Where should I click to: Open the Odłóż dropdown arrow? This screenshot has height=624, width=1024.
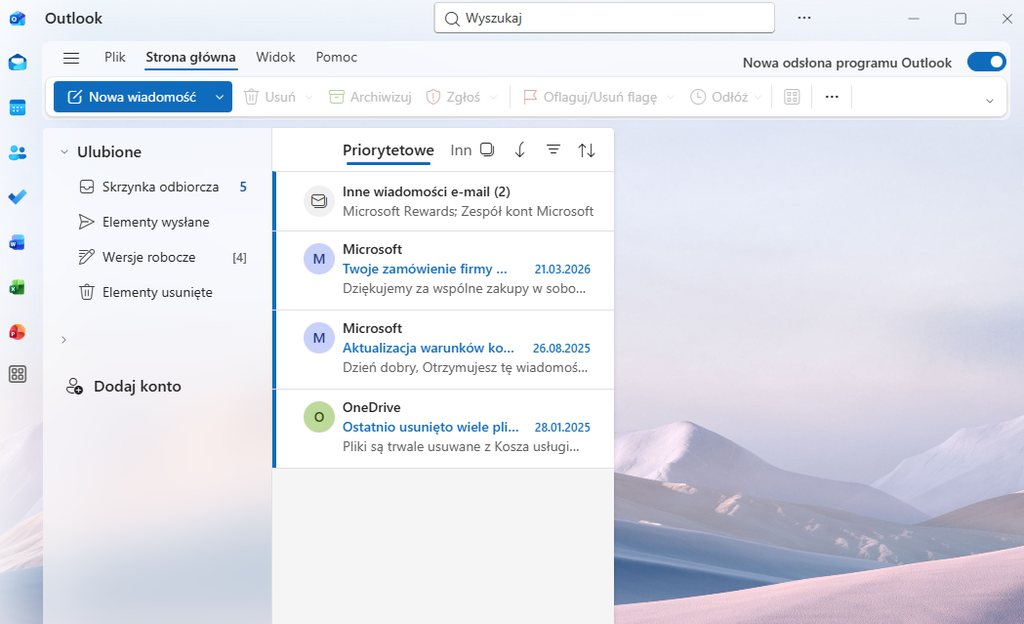(758, 97)
